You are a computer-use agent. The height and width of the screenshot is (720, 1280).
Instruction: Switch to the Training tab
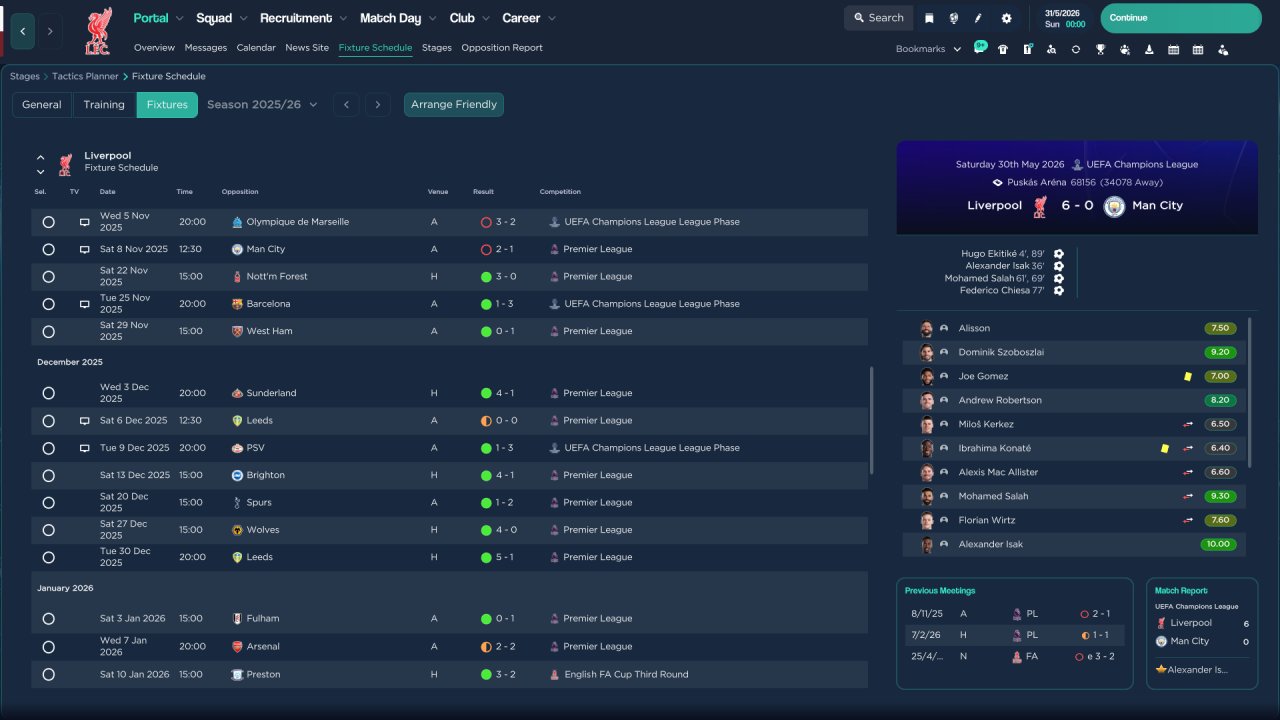[x=104, y=104]
